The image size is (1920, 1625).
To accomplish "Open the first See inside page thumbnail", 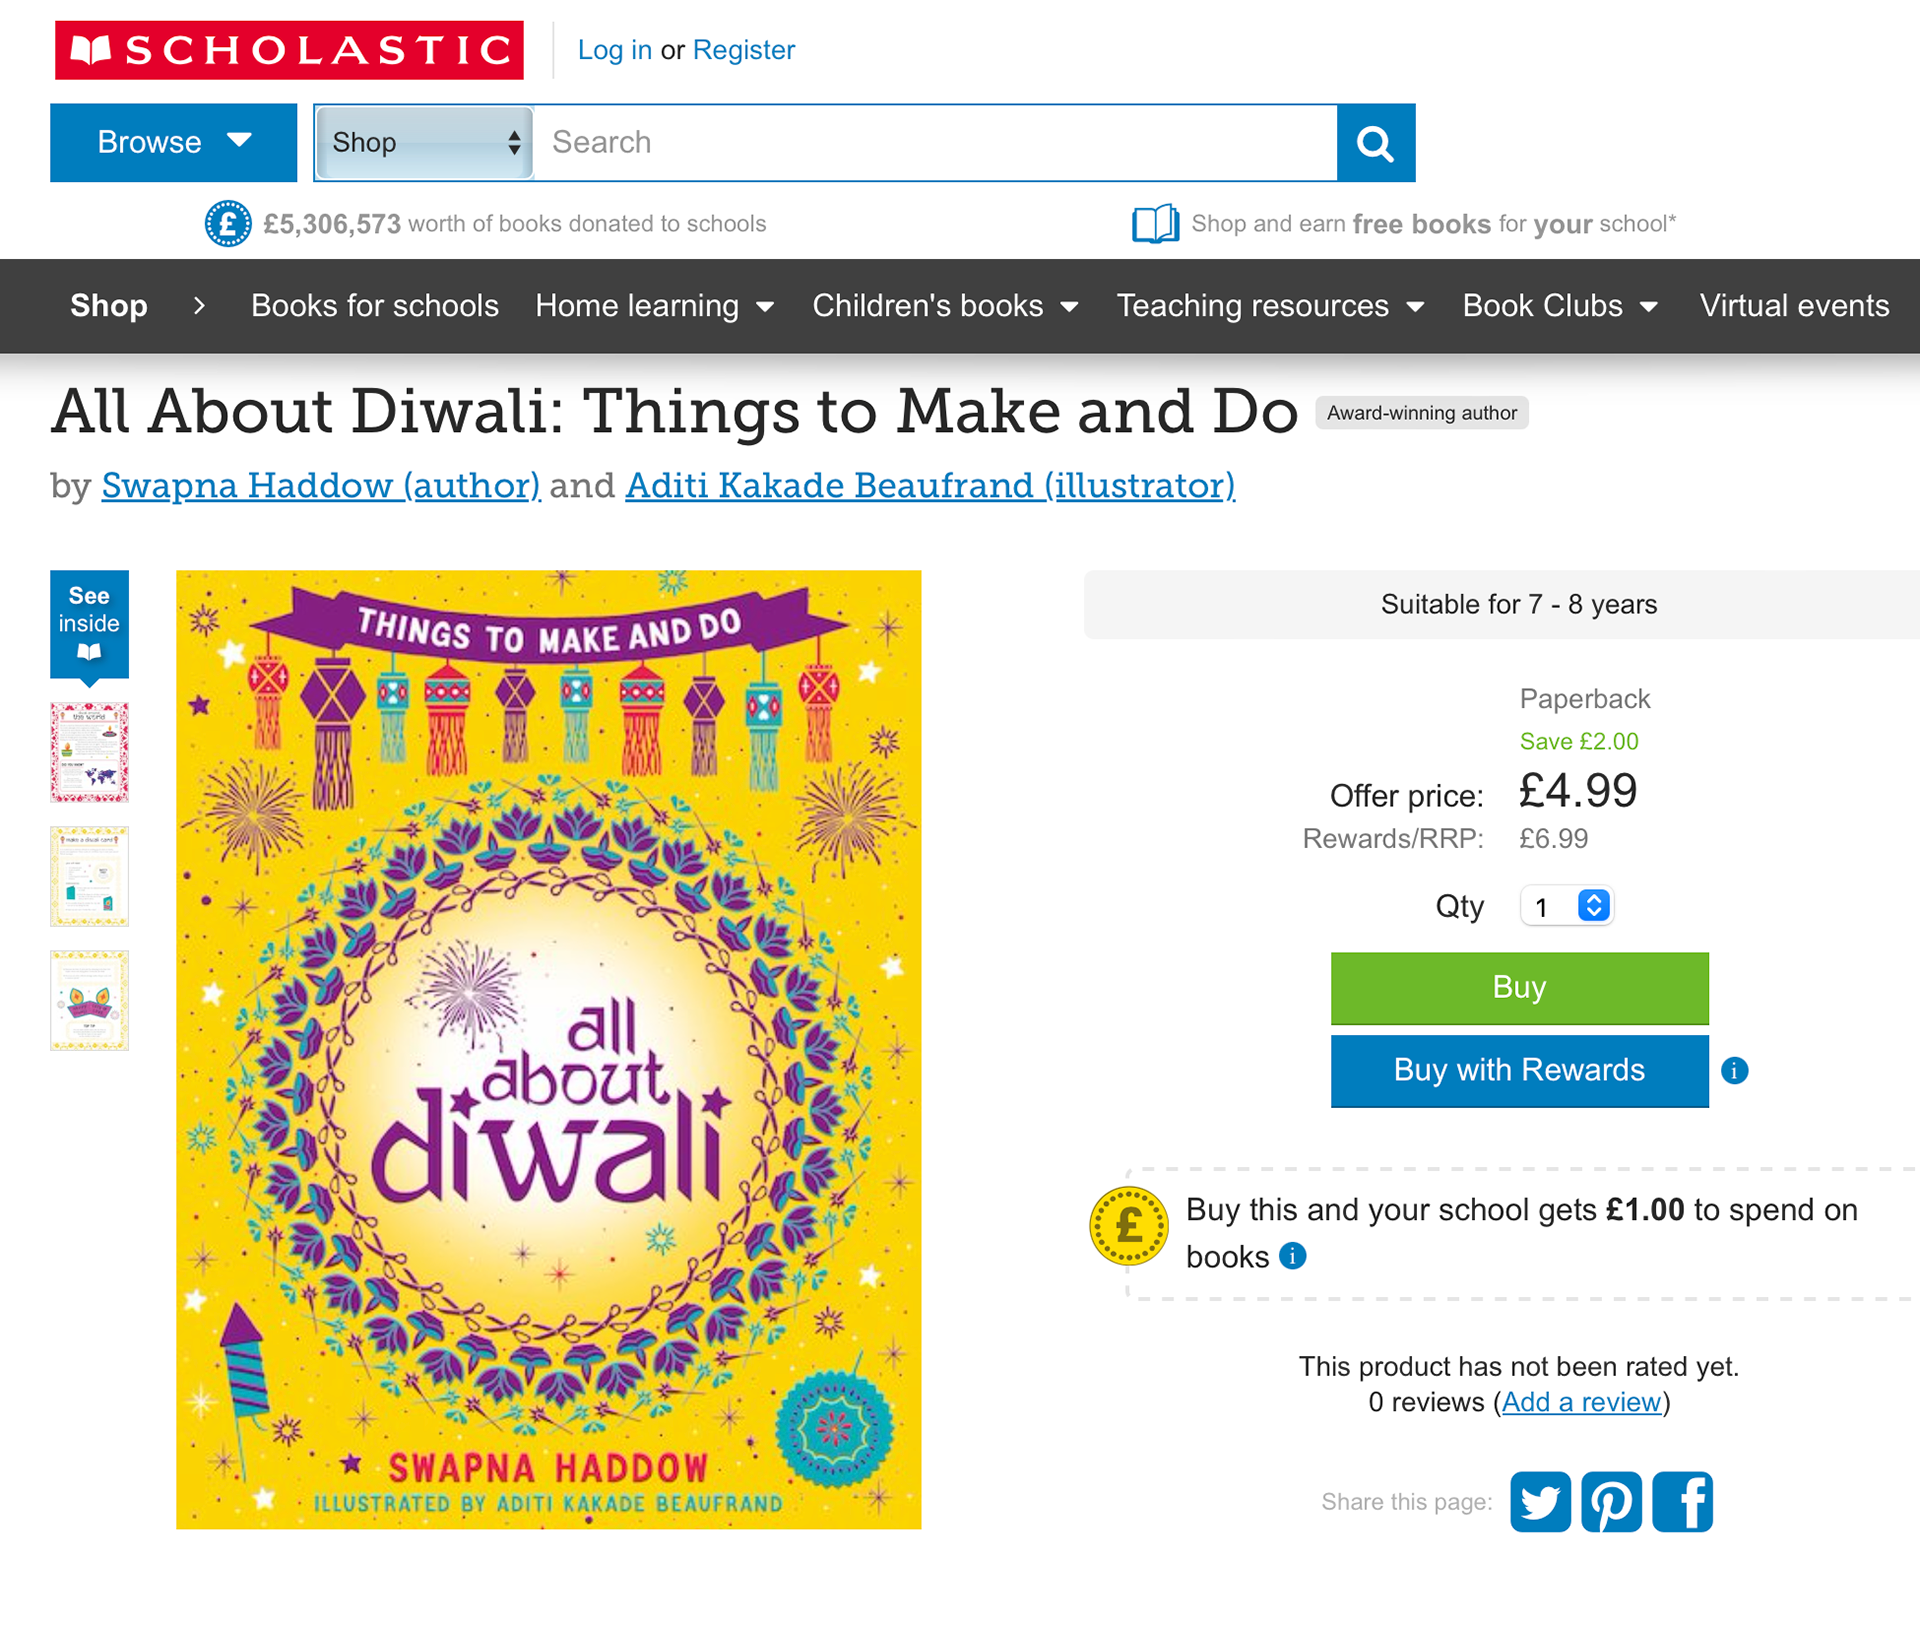I will [89, 752].
